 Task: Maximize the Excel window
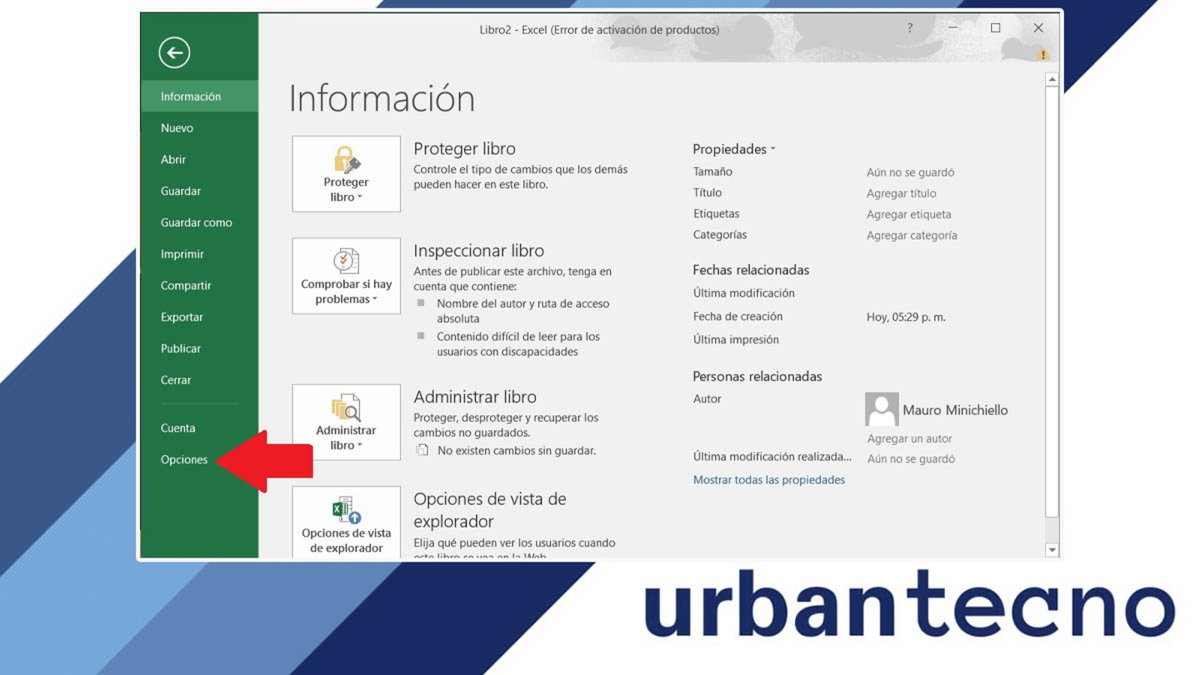tap(995, 28)
